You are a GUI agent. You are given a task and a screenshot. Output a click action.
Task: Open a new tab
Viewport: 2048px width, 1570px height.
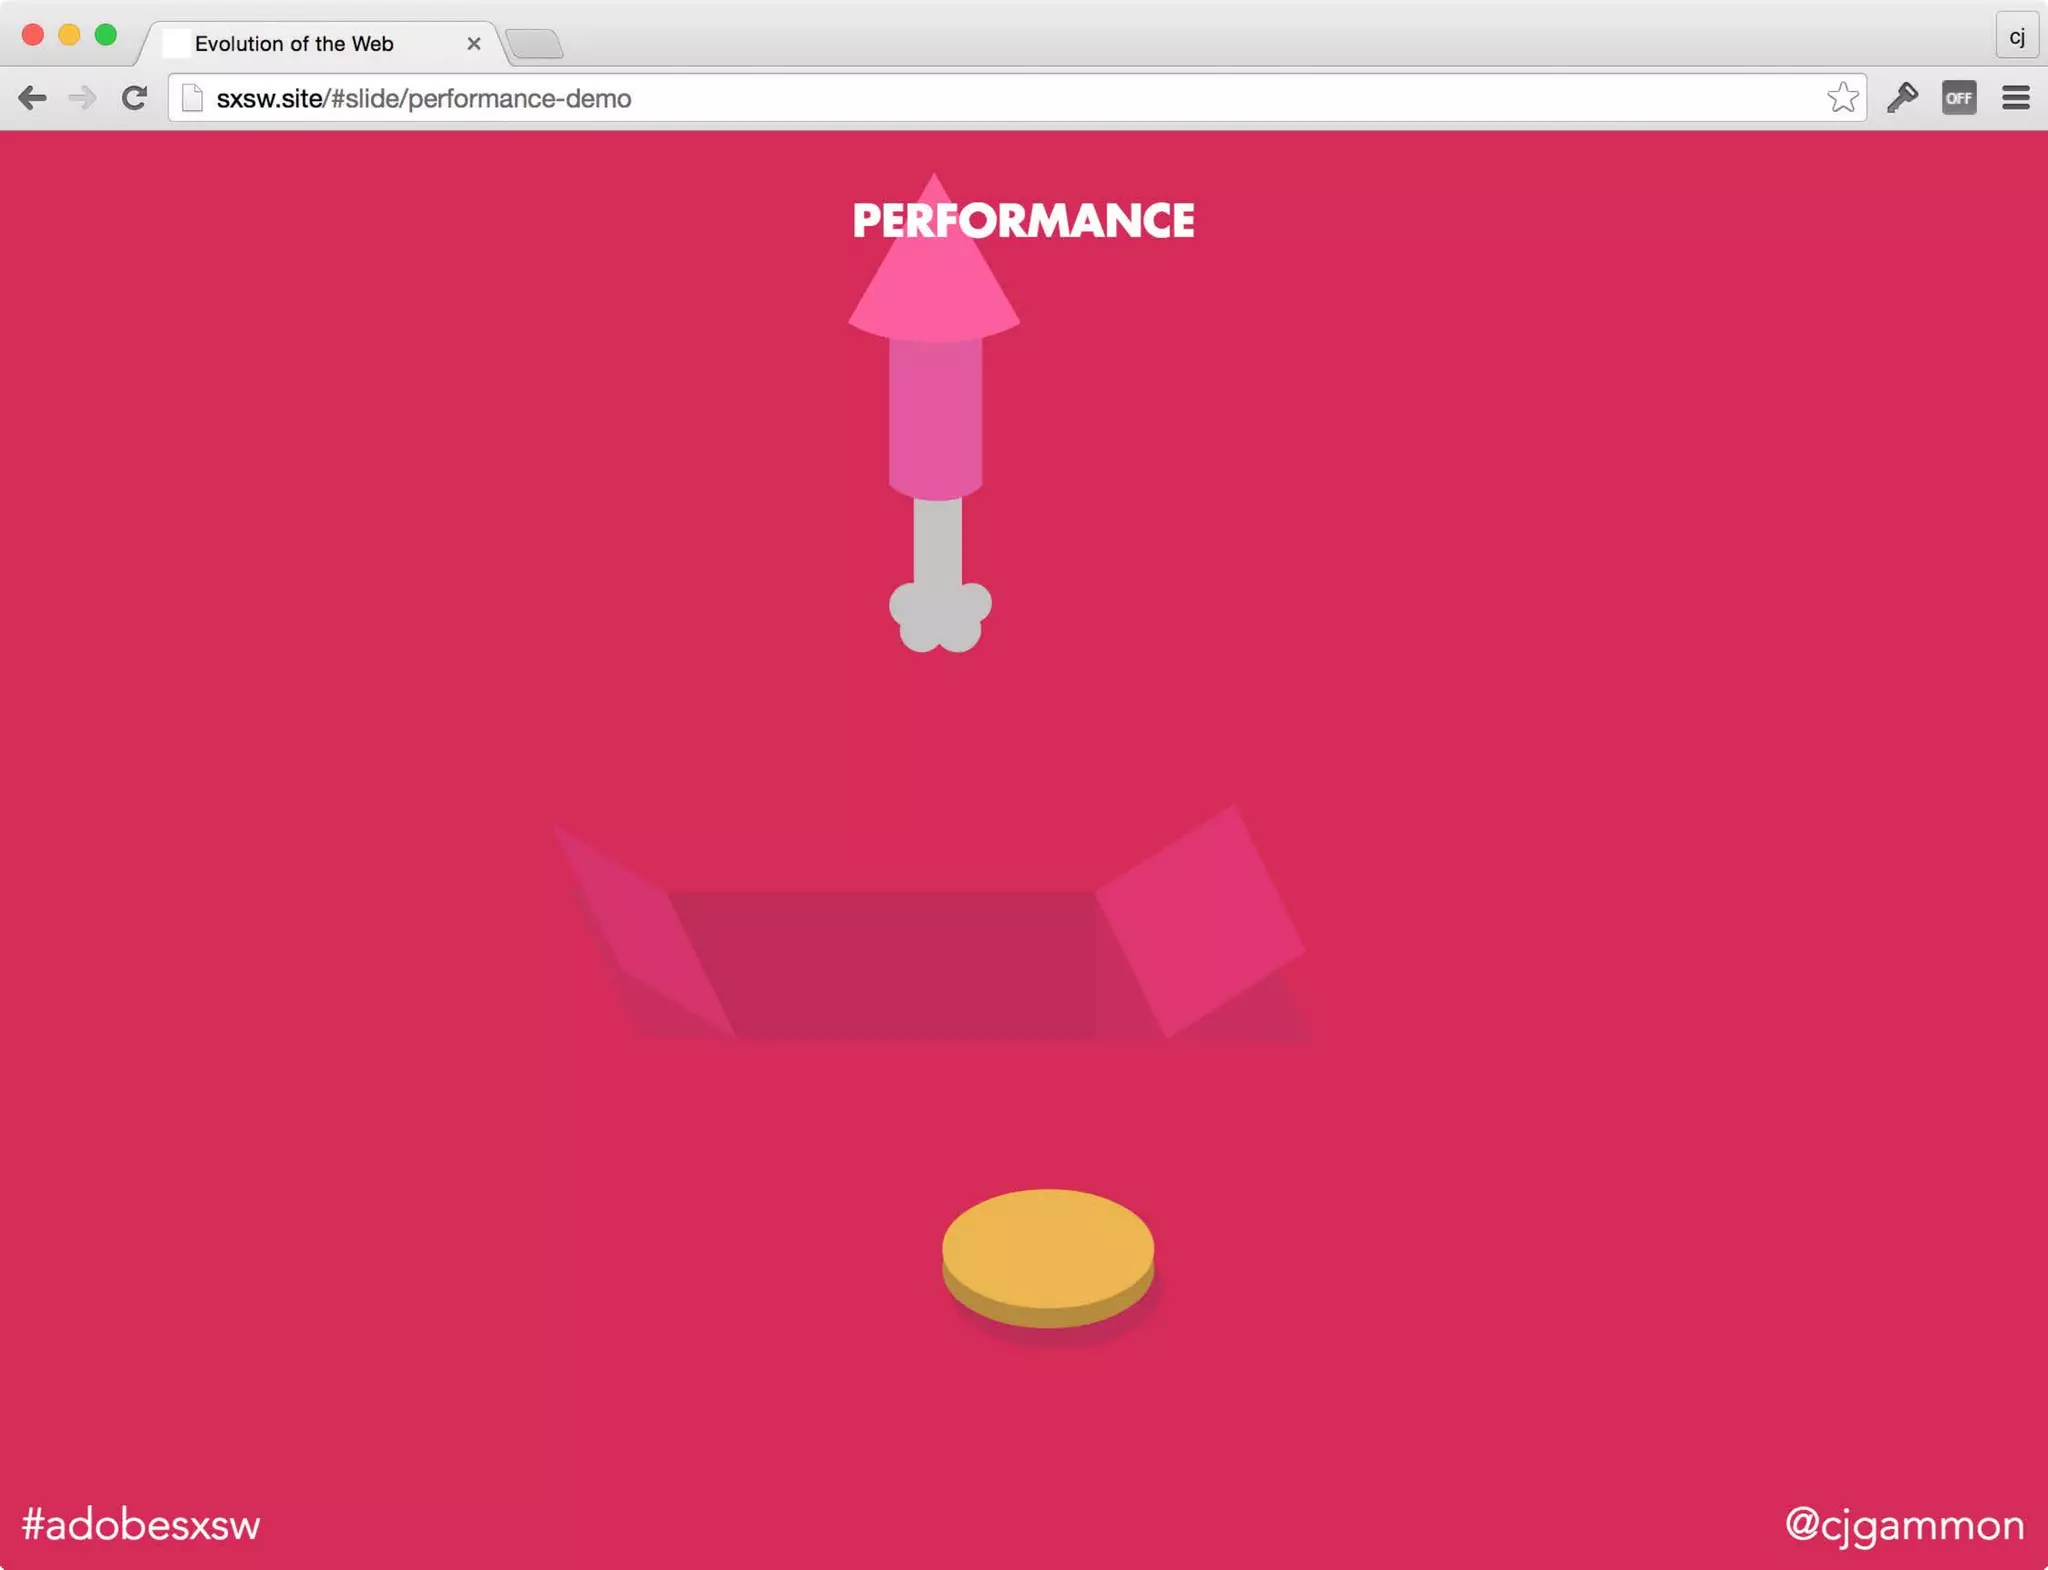click(x=535, y=44)
